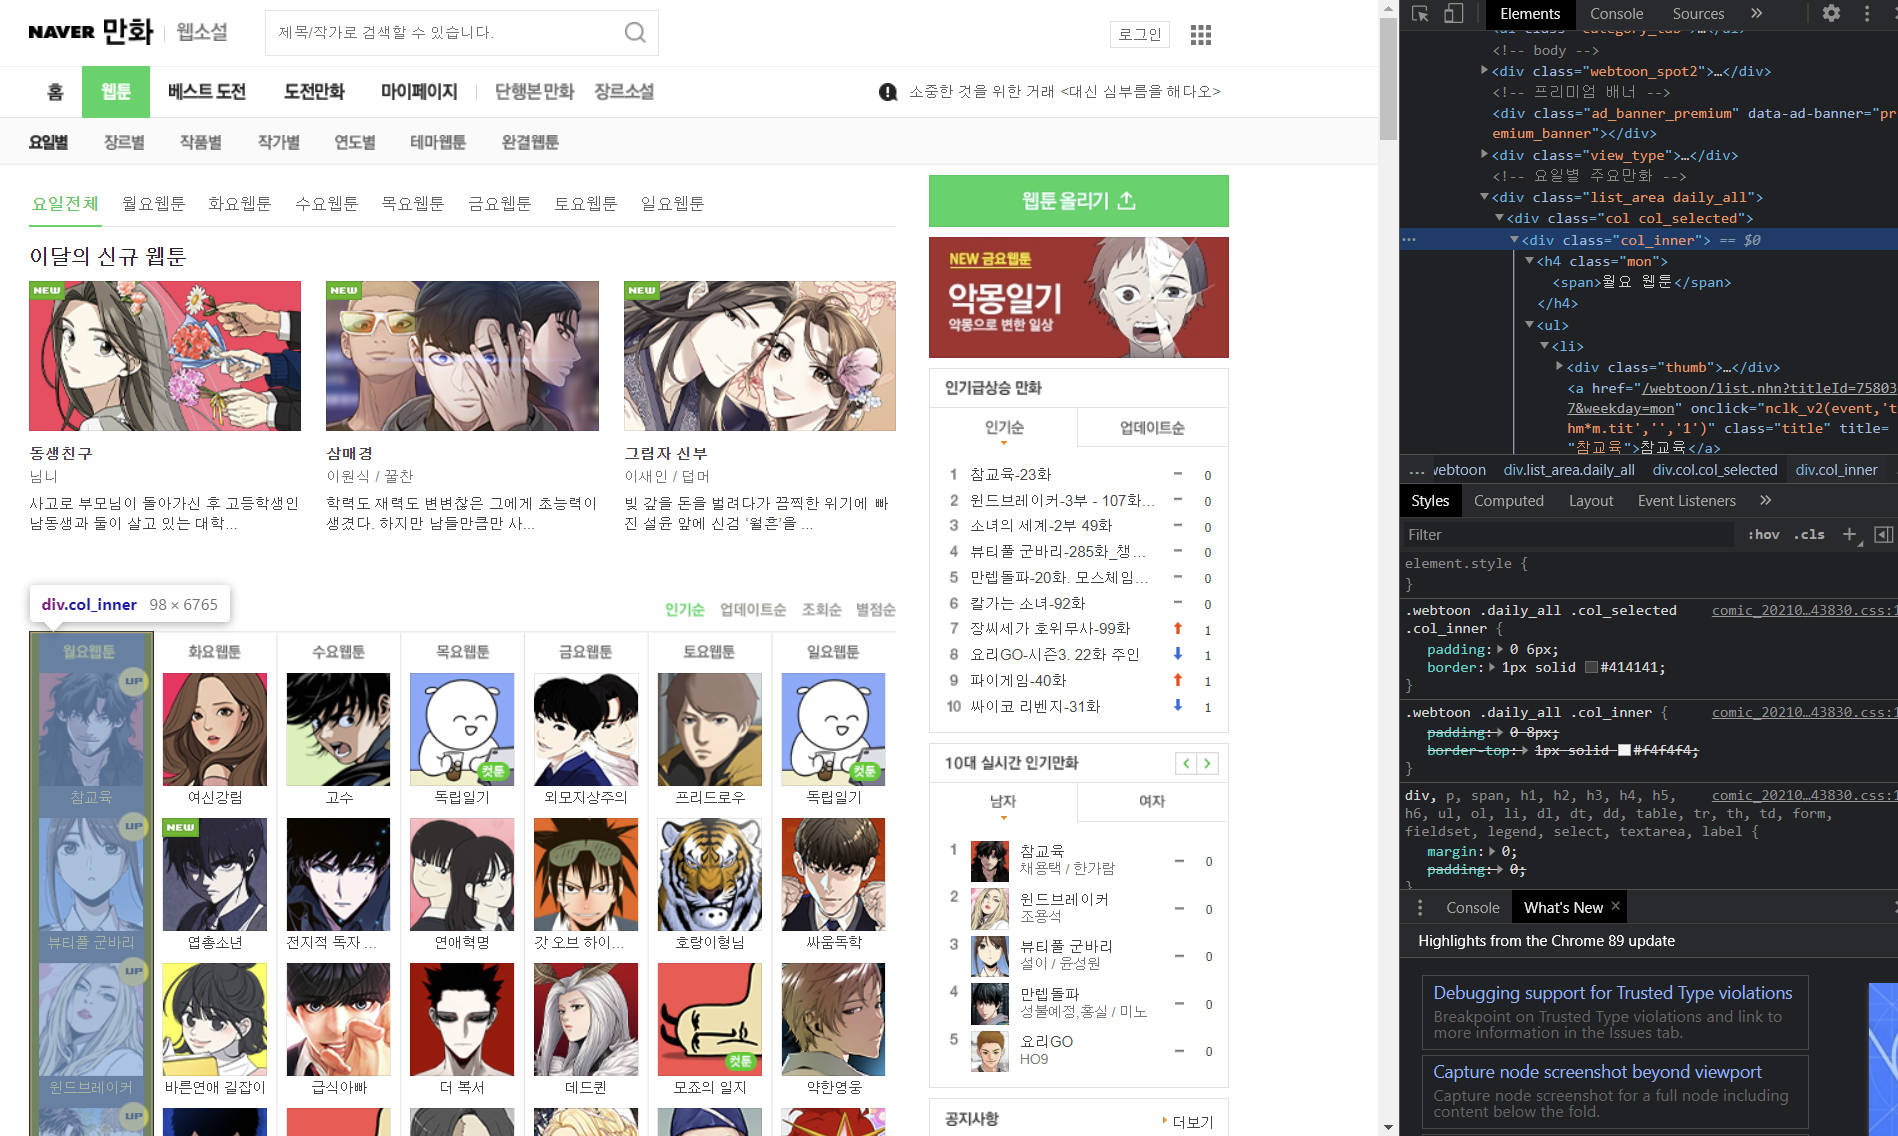The height and width of the screenshot is (1136, 1898).
Task: Open the 마이페이지 menu item
Action: (x=419, y=92)
